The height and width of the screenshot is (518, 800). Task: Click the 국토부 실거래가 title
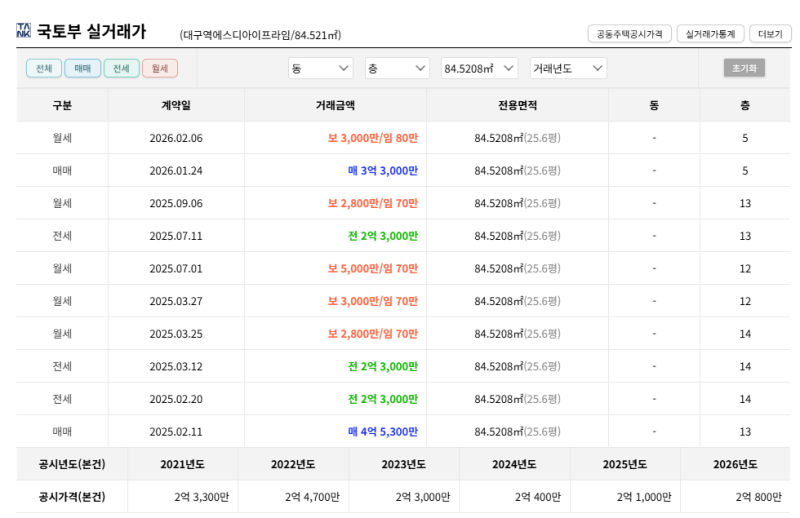(x=92, y=31)
